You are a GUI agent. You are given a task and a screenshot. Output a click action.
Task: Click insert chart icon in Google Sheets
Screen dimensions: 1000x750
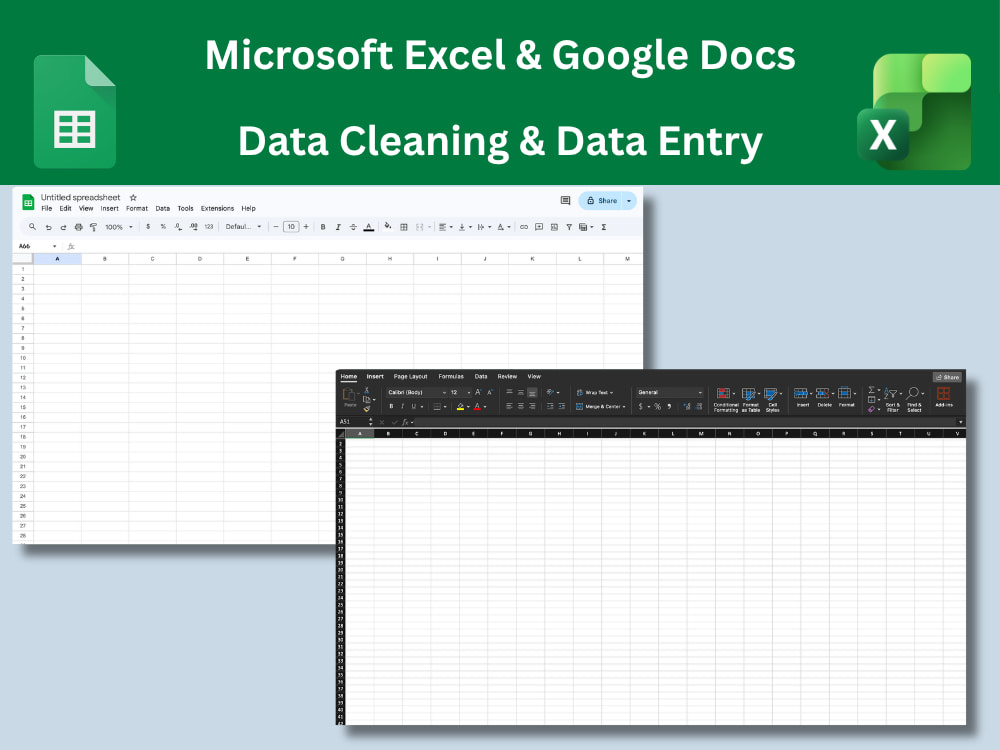click(x=554, y=227)
